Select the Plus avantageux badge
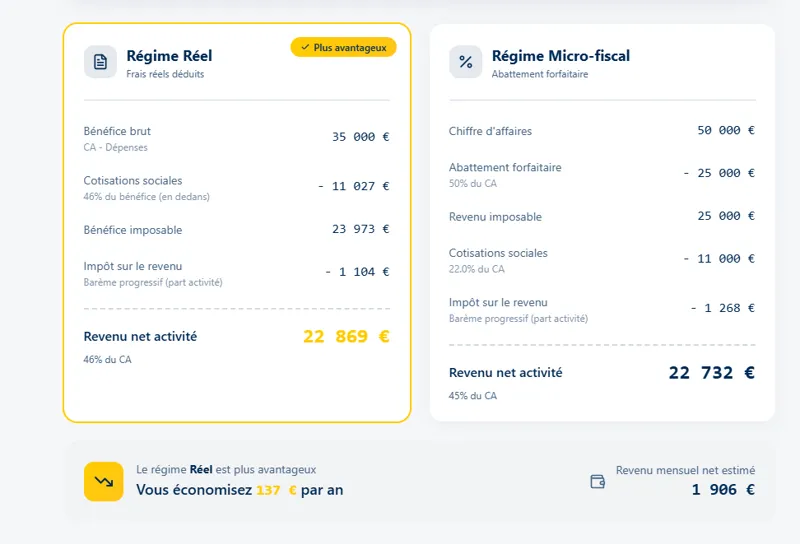 click(x=343, y=47)
